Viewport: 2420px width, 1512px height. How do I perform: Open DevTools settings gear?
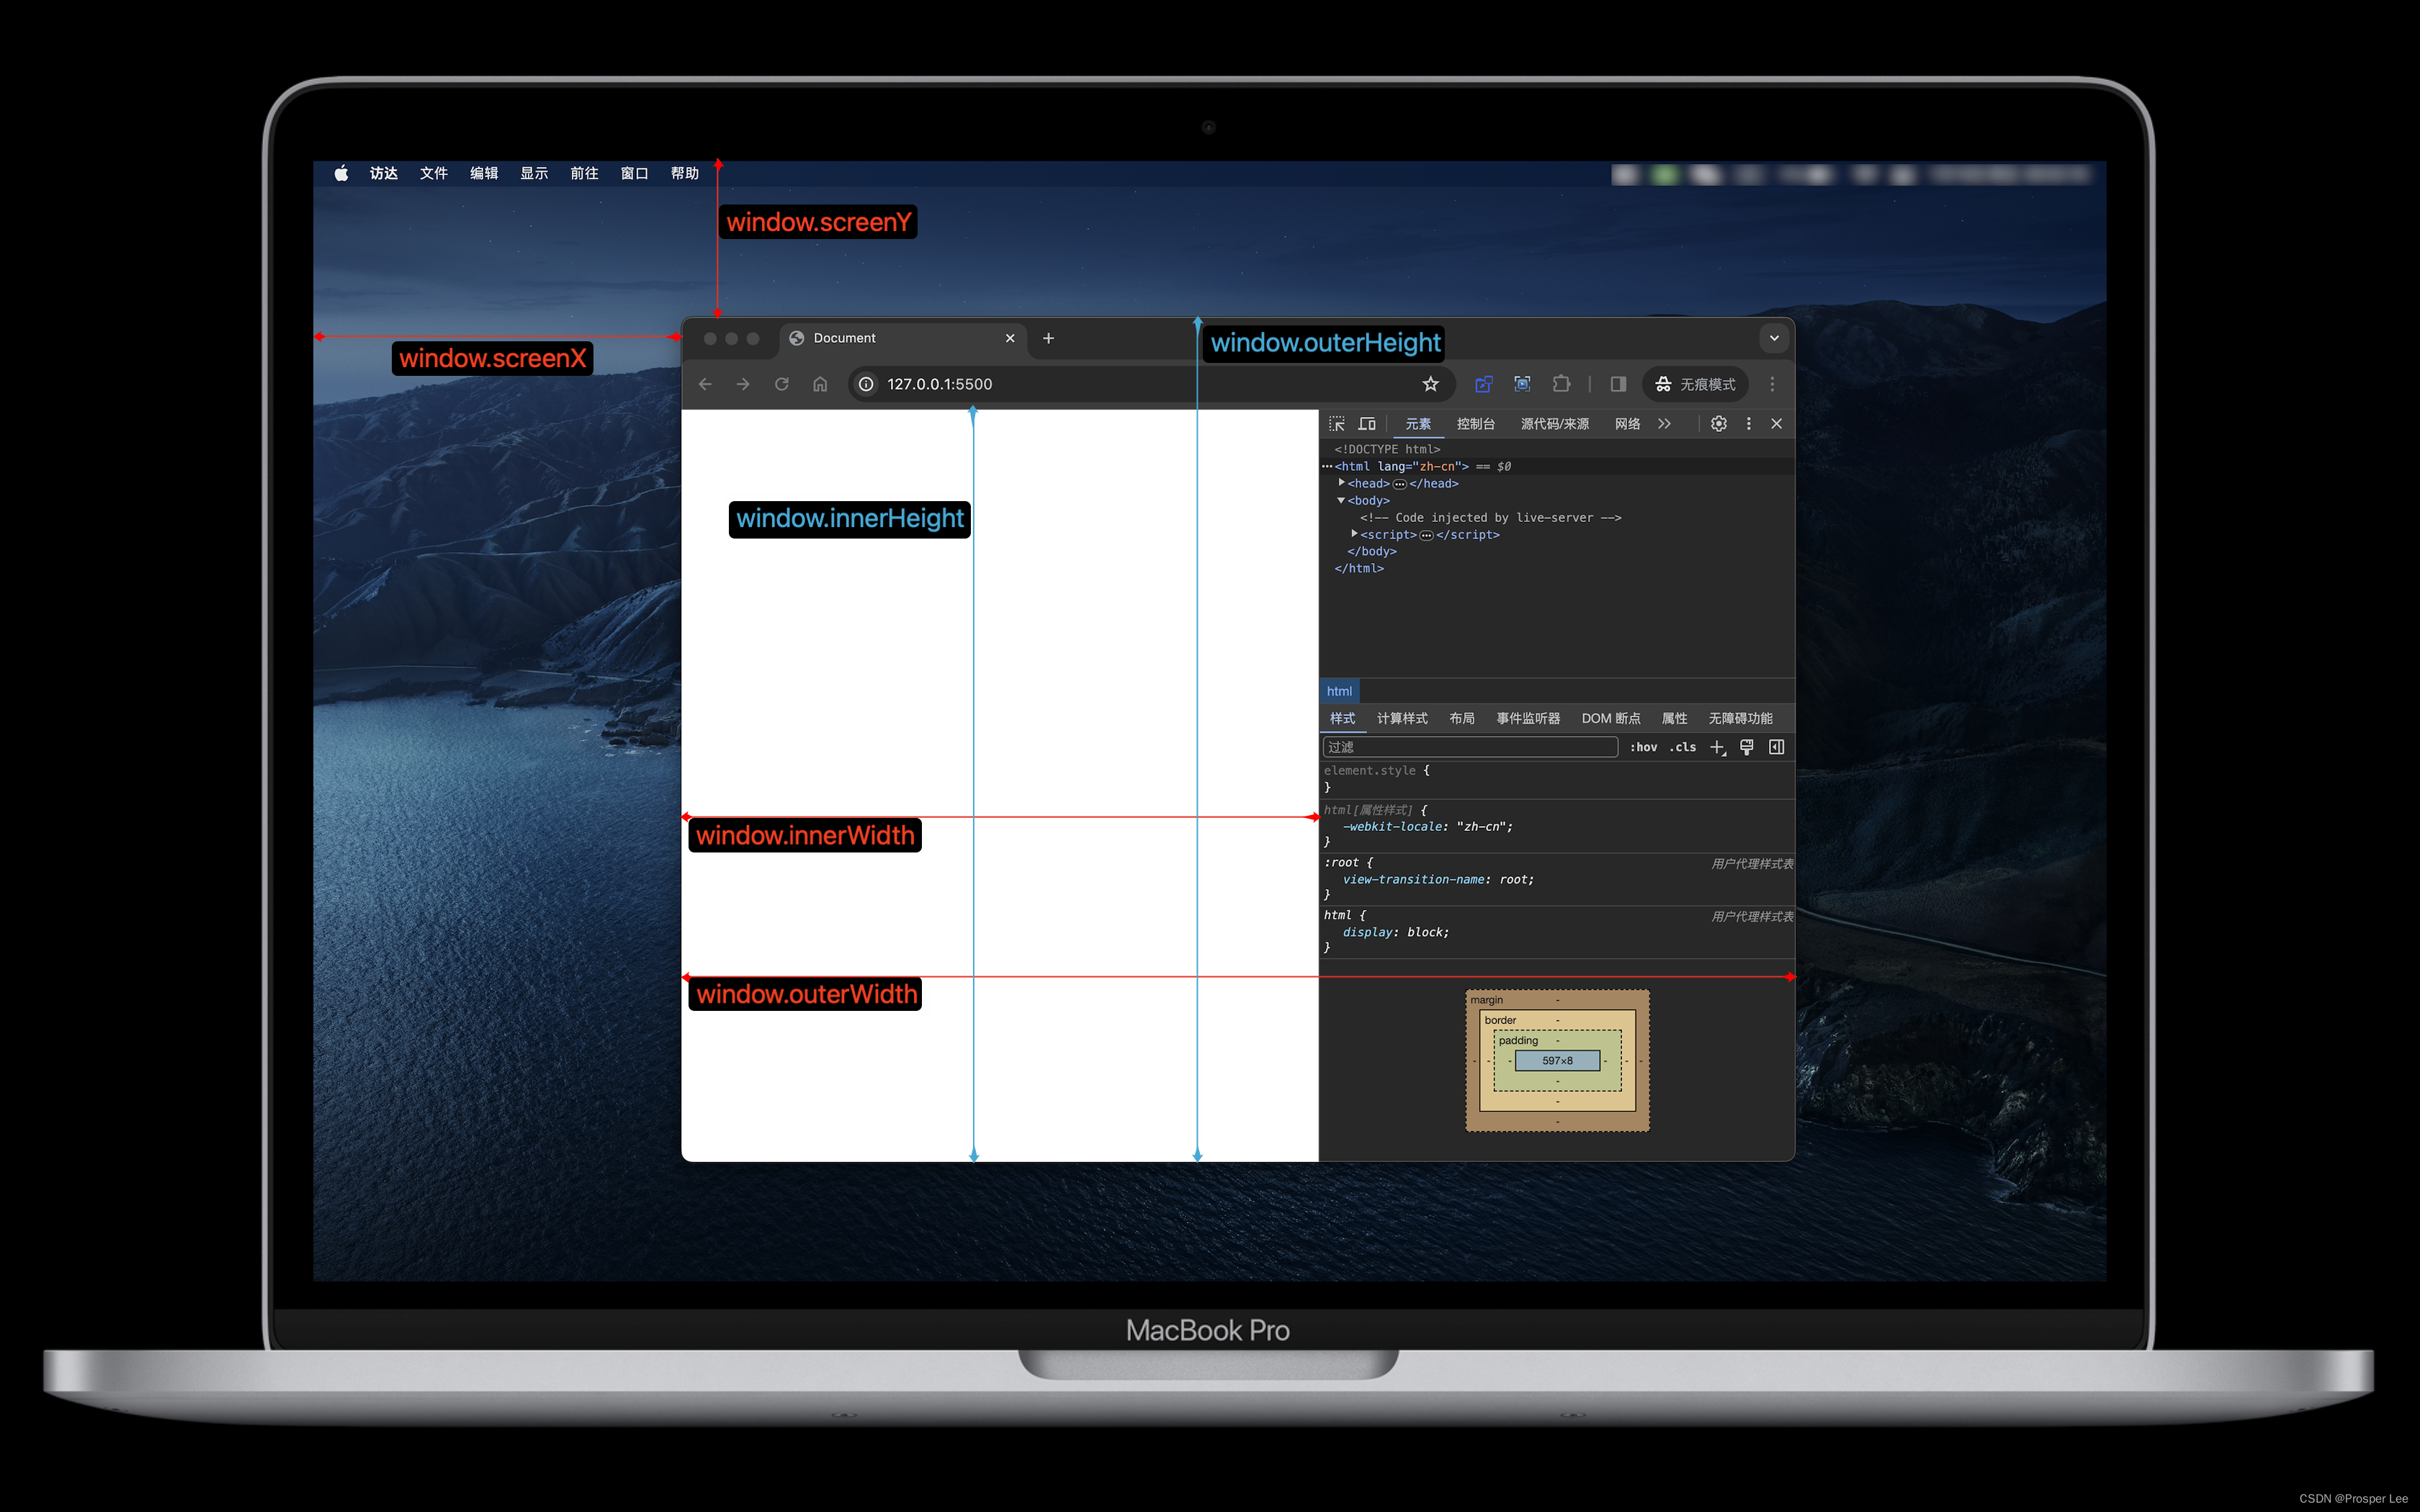[x=1719, y=424]
